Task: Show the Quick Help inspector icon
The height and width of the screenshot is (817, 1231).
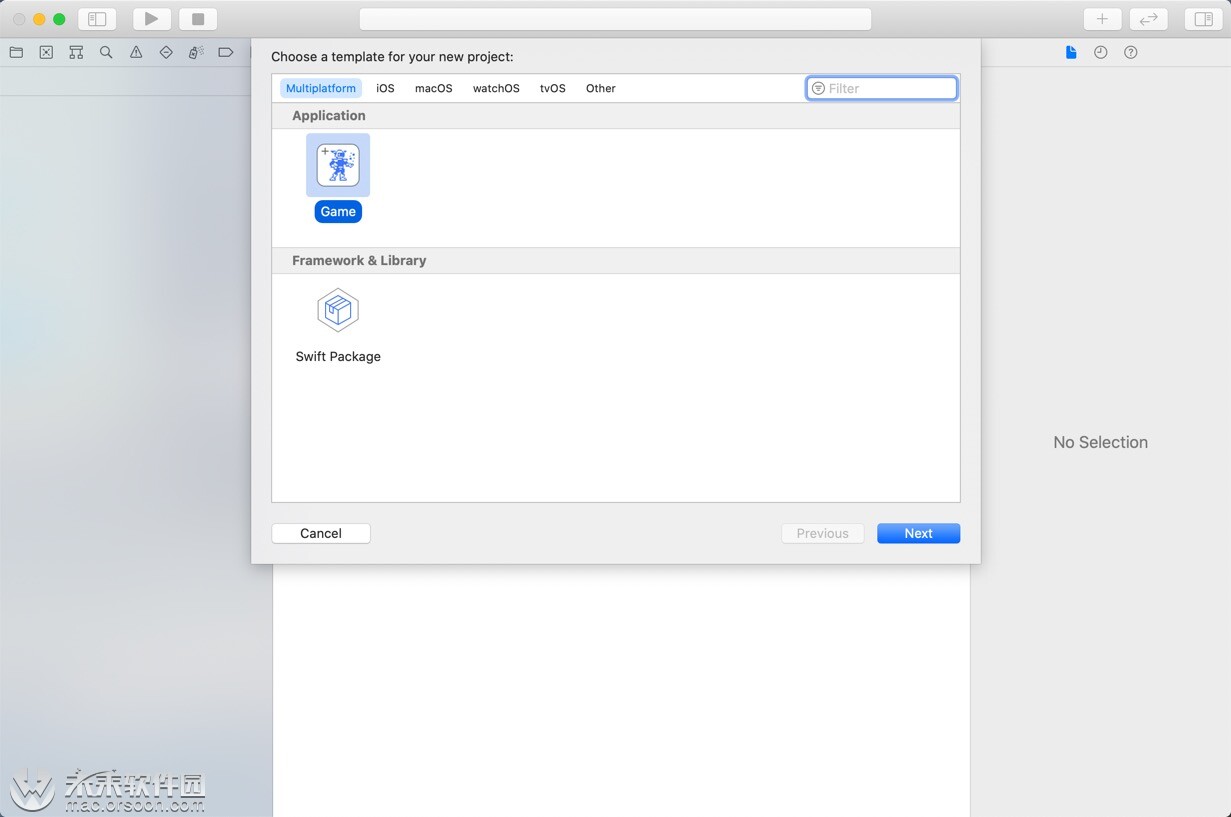Action: [1131, 52]
